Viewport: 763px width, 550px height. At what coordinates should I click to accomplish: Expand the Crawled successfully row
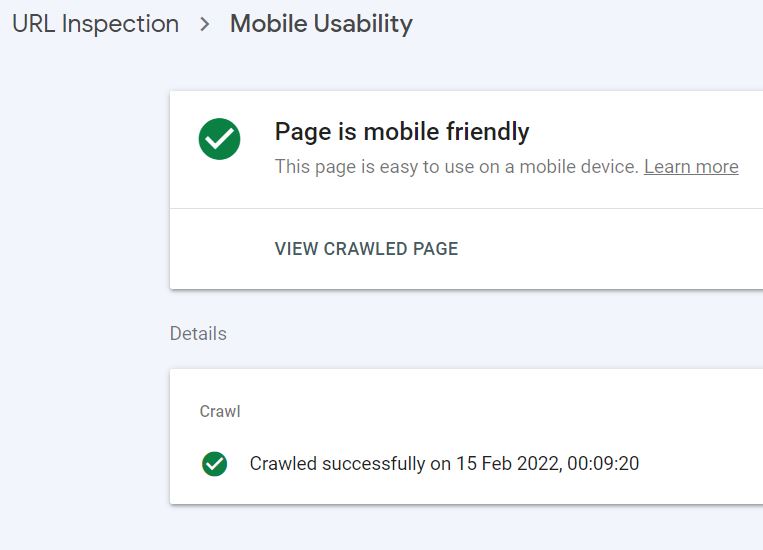point(466,464)
